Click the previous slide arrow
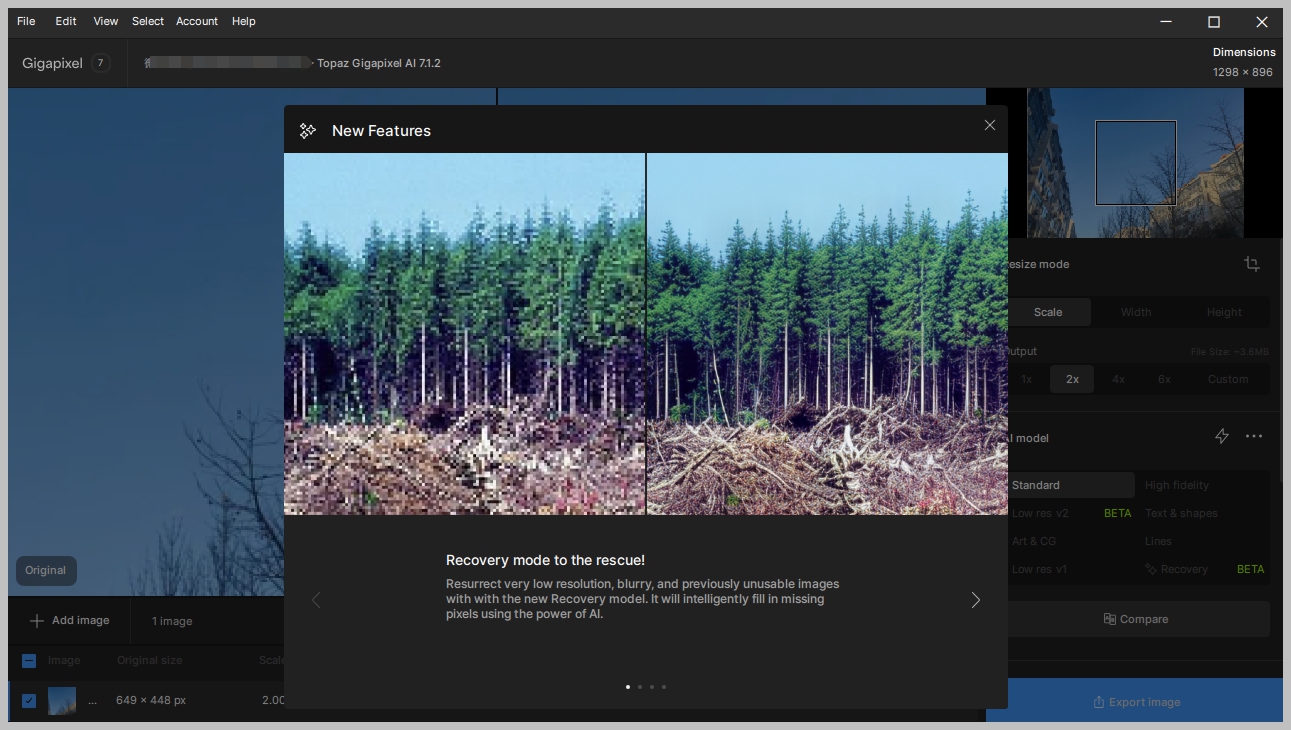 click(x=316, y=600)
